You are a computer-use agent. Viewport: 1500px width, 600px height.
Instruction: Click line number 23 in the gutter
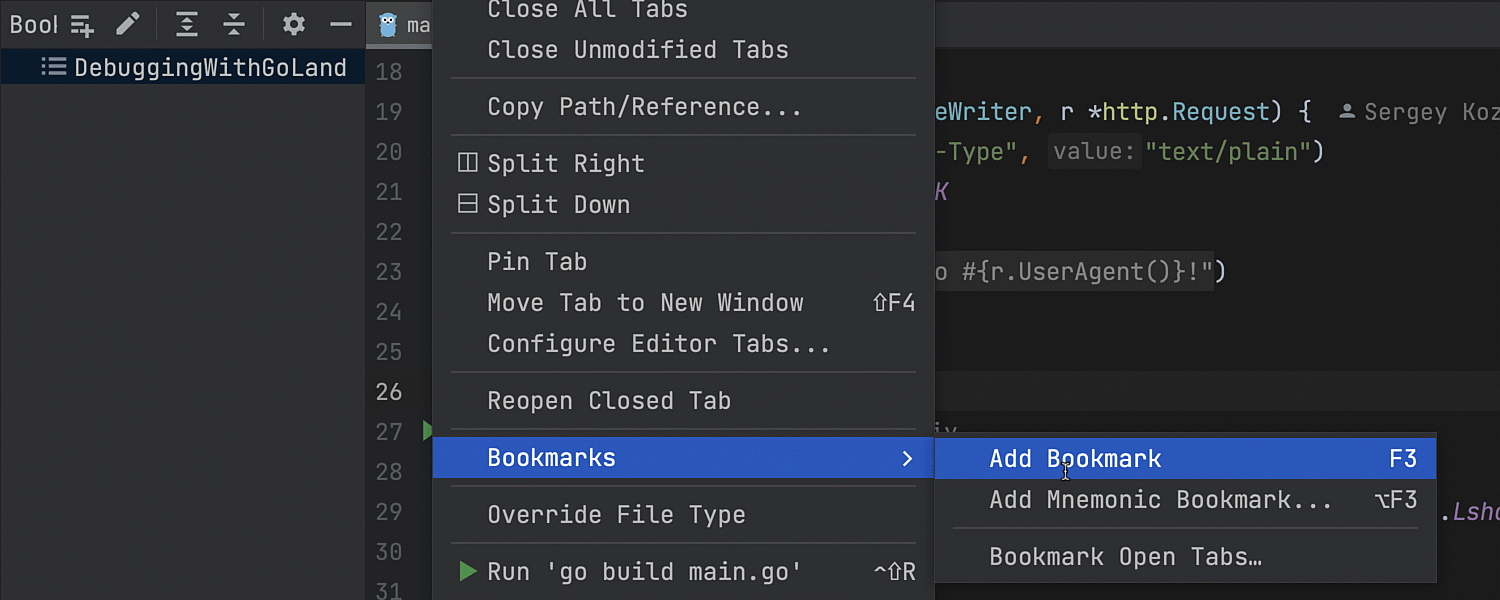(x=389, y=272)
